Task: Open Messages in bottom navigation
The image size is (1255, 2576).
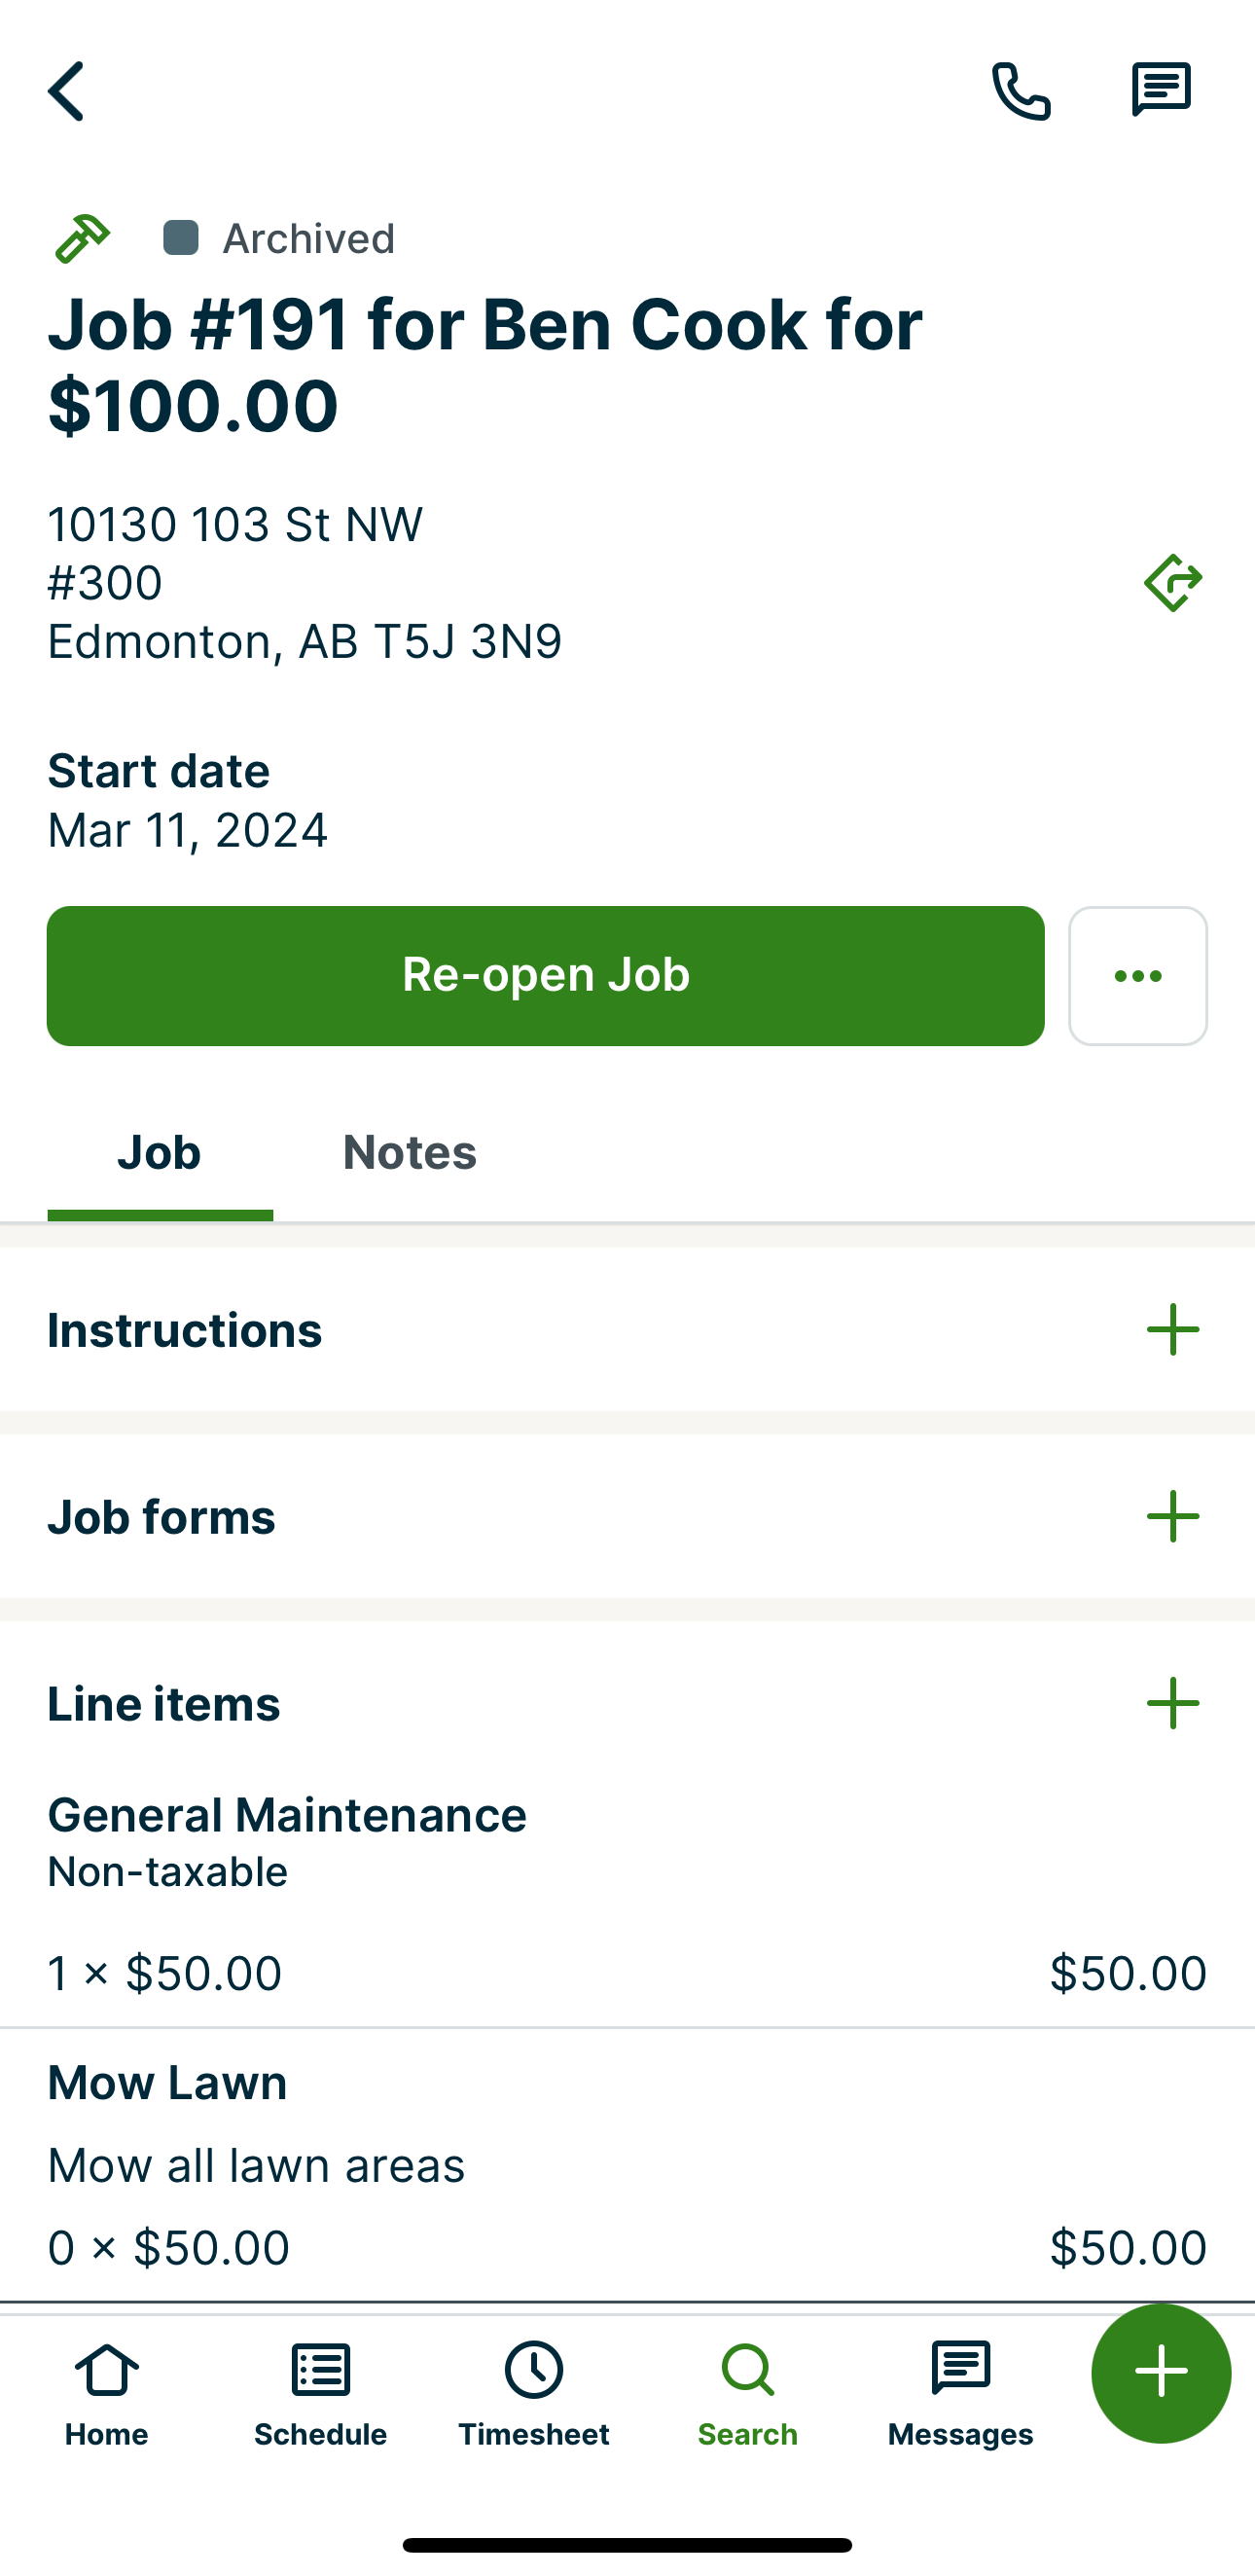Action: point(960,2391)
